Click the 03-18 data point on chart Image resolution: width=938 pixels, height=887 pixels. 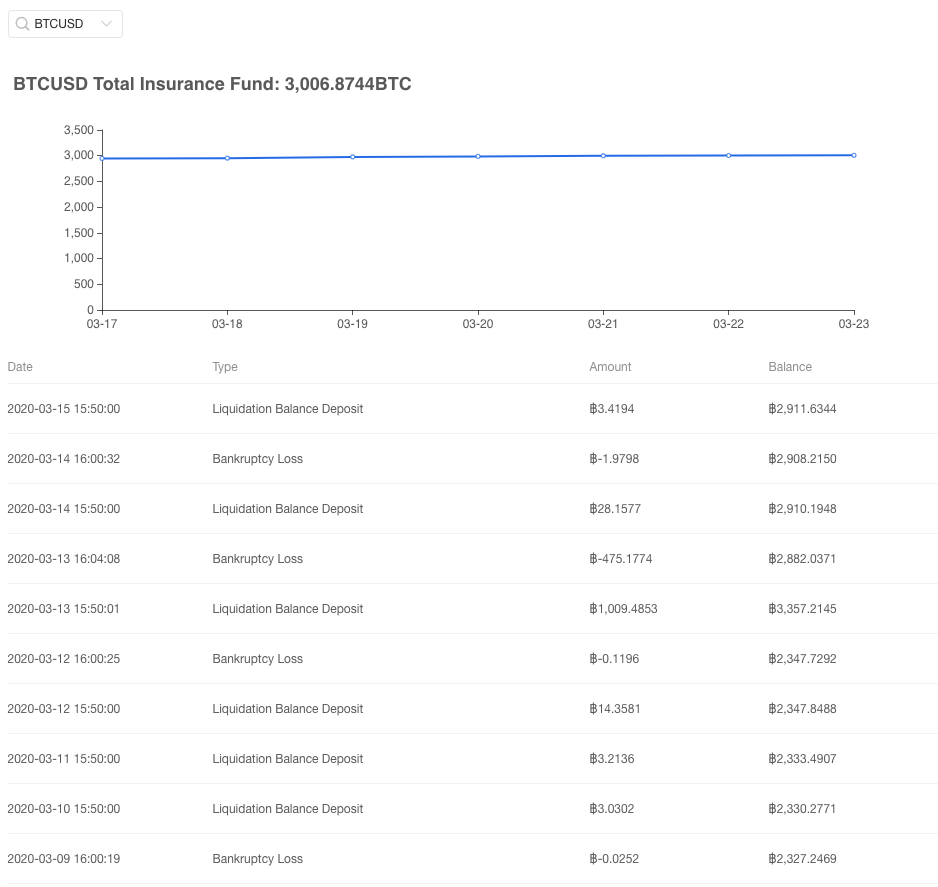(x=227, y=158)
